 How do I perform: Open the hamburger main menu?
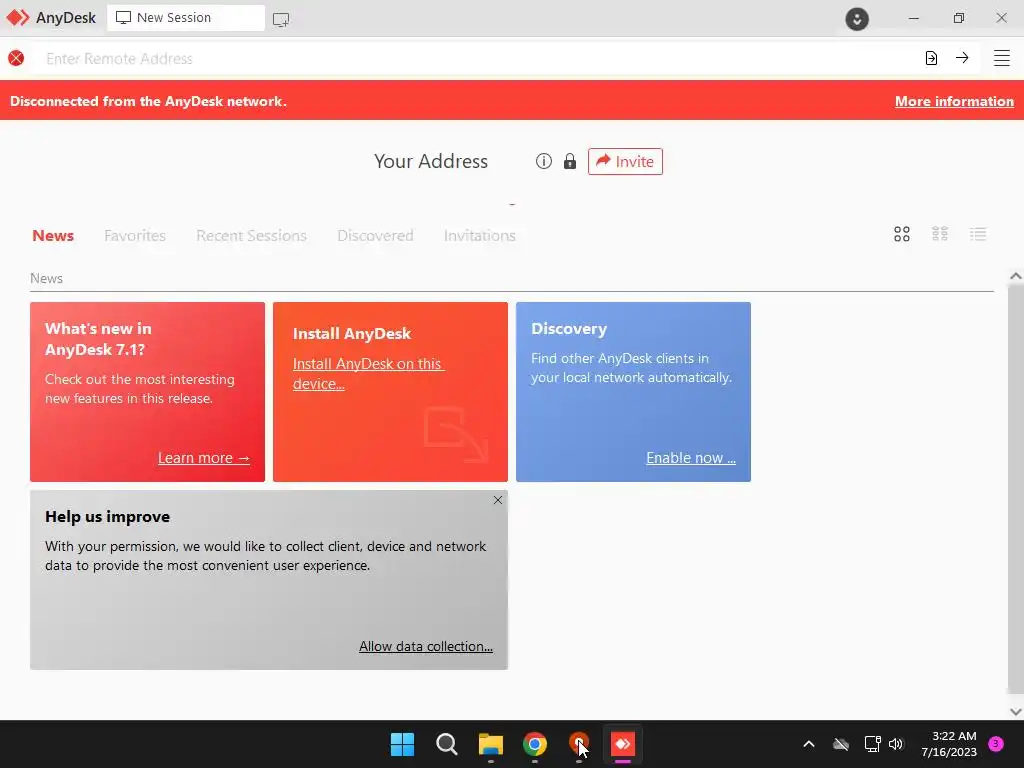click(1002, 58)
